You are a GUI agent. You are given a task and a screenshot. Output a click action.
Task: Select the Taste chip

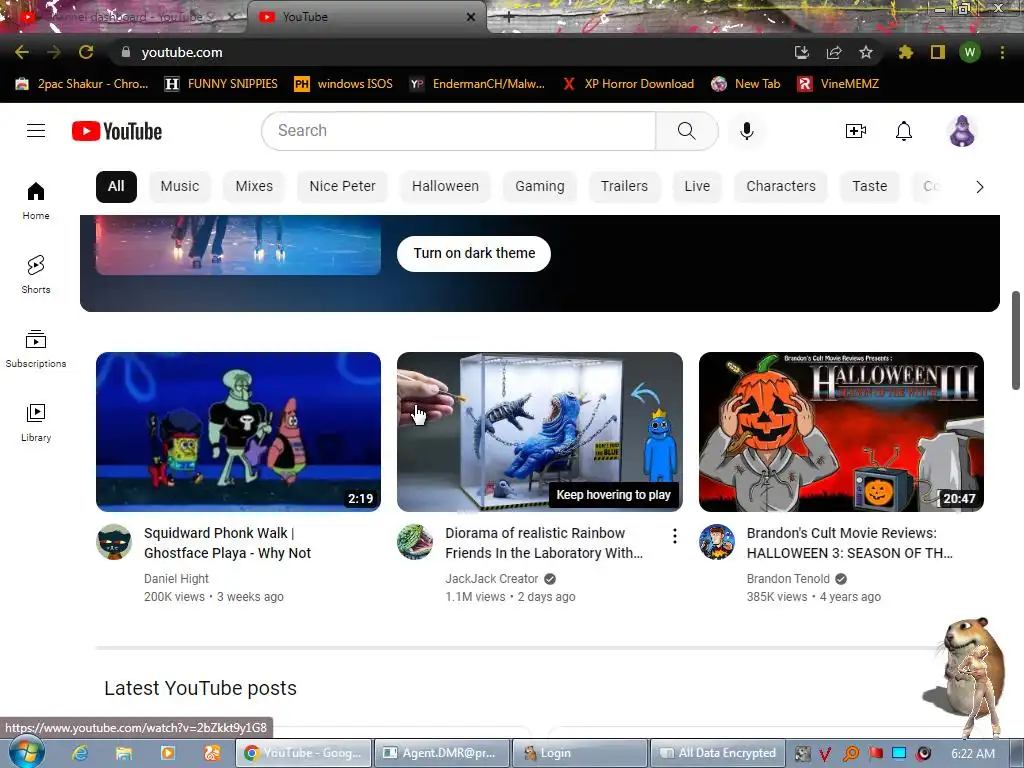[870, 187]
